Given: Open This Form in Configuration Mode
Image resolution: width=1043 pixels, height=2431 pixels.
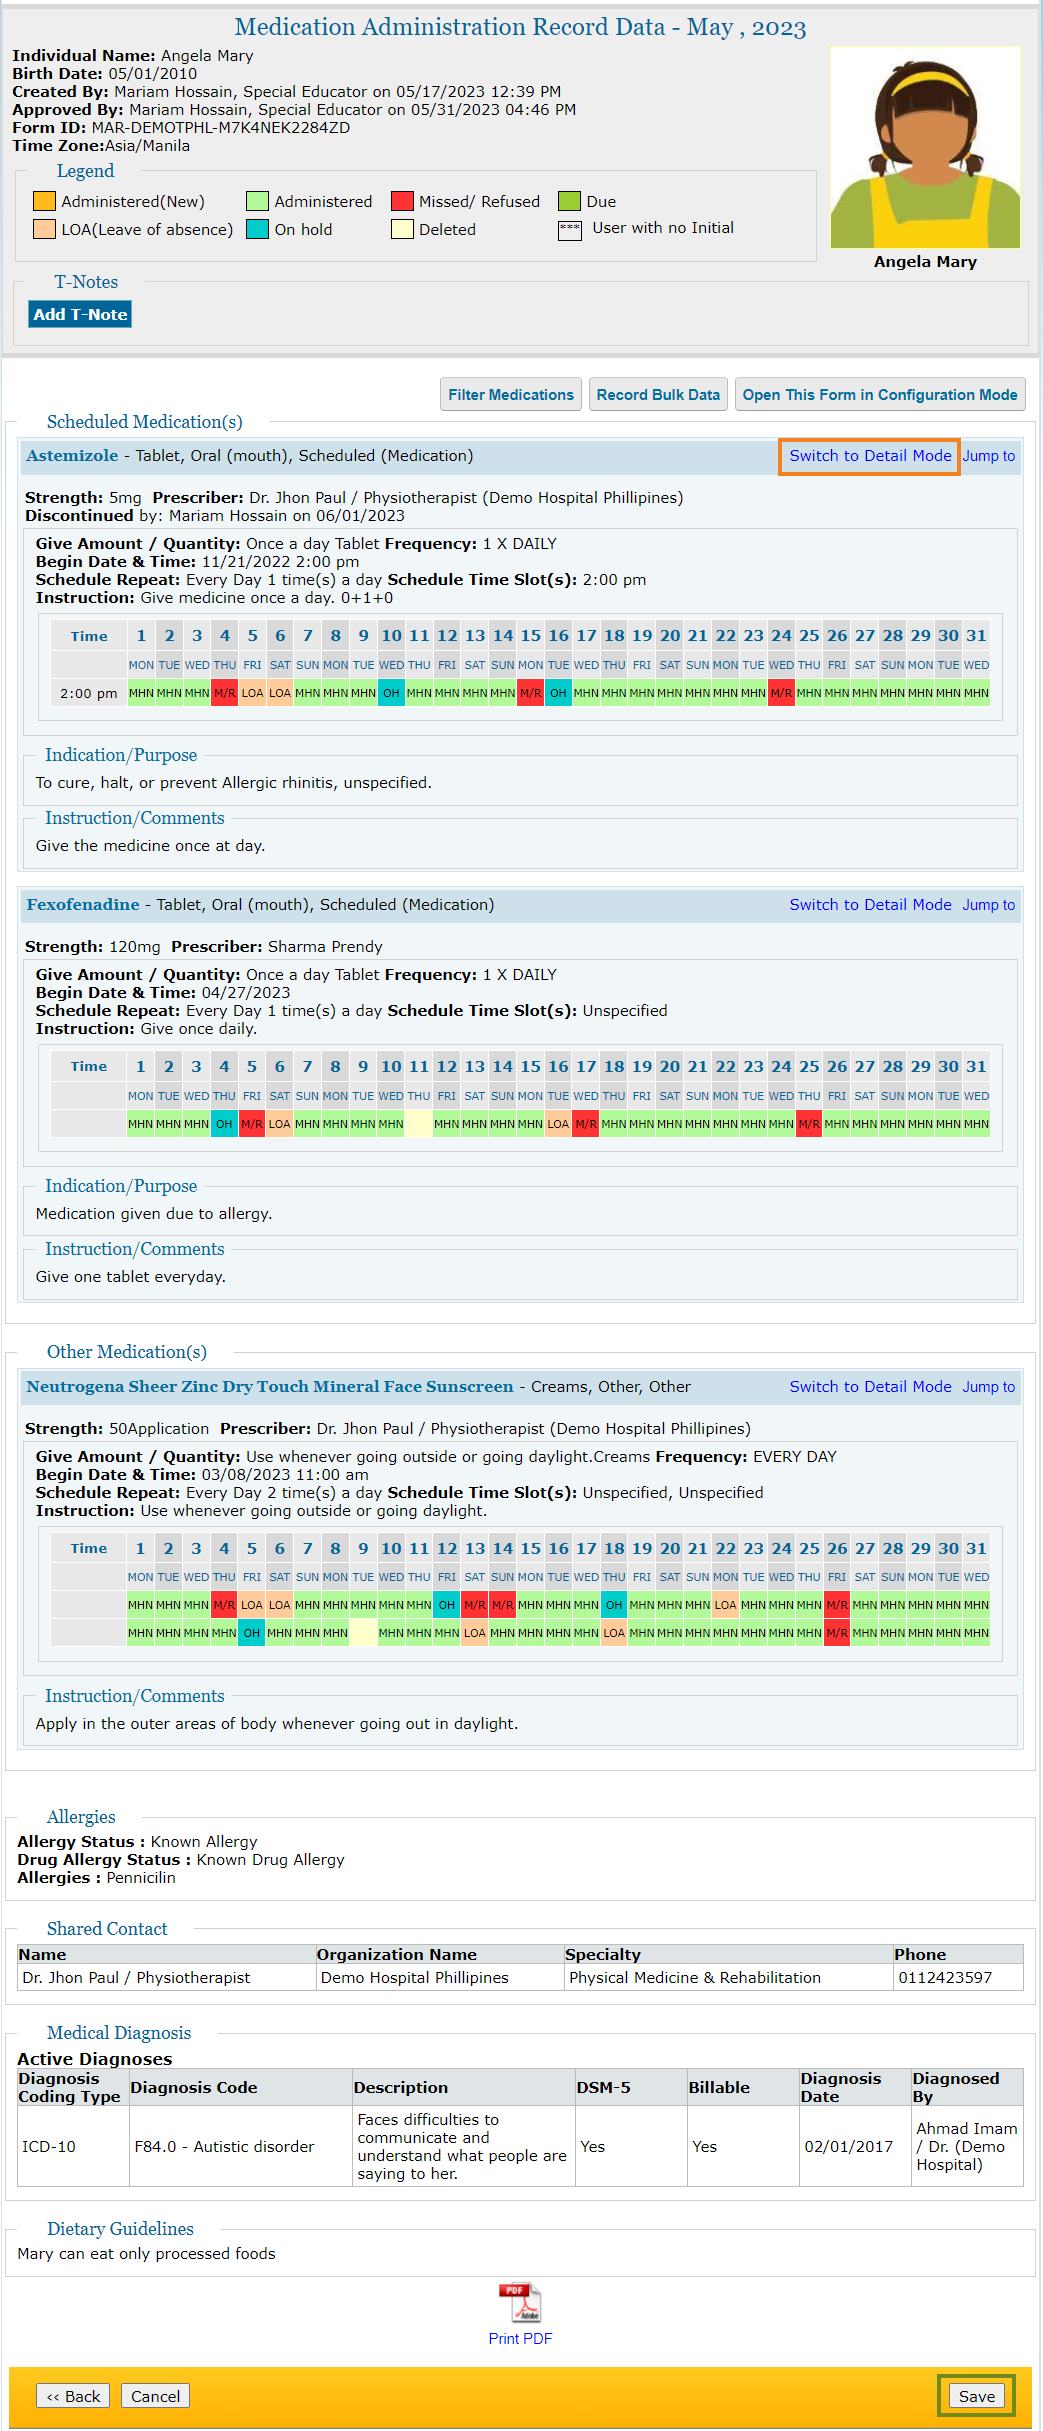Looking at the screenshot, I should 879,395.
